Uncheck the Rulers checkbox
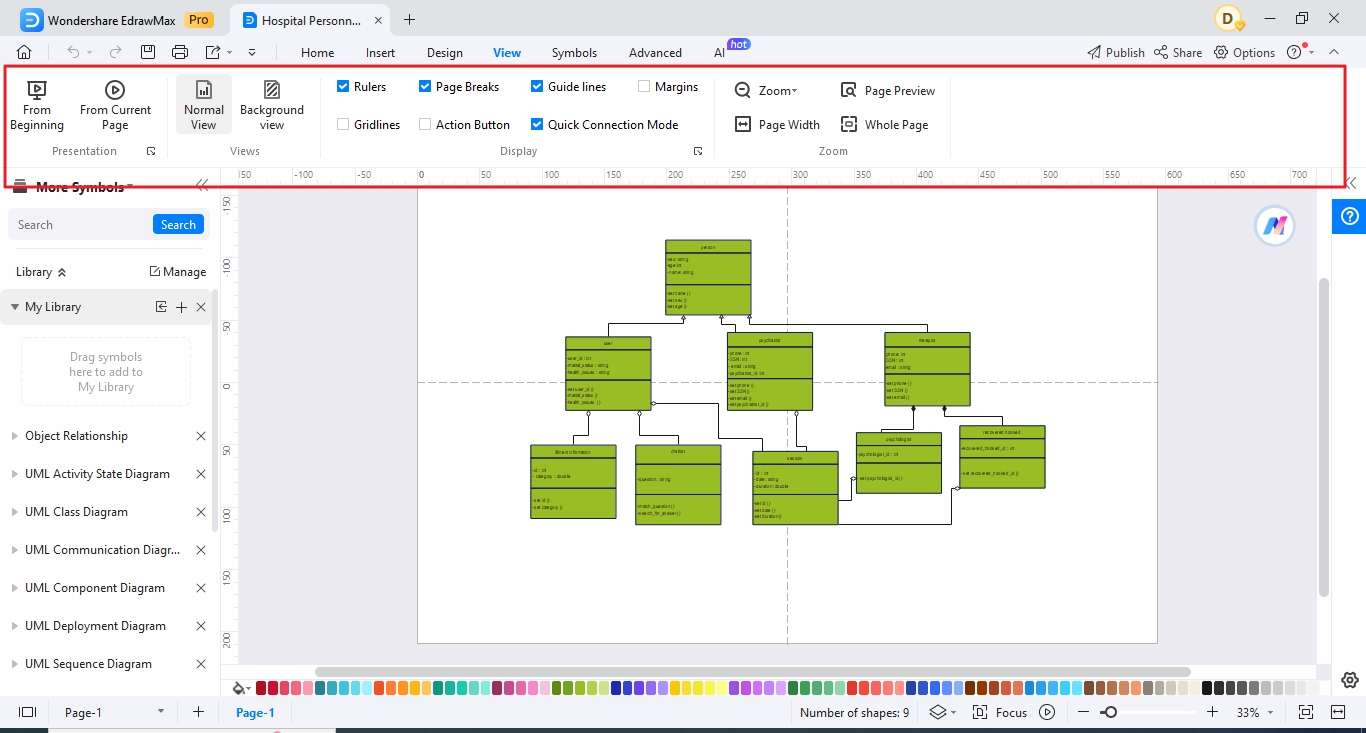This screenshot has width=1366, height=733. pyautogui.click(x=343, y=87)
